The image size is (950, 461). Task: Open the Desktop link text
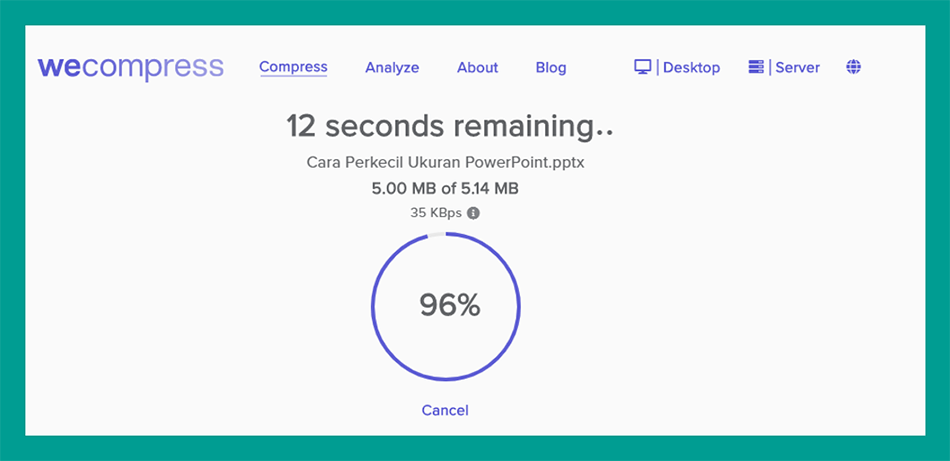click(x=691, y=68)
